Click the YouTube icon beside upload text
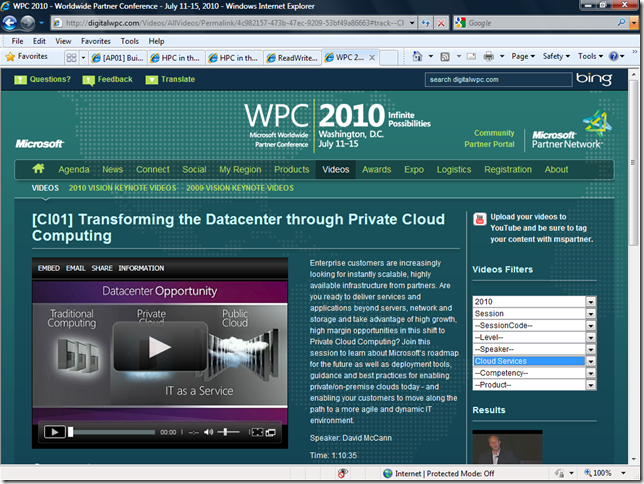644x484 pixels. (x=480, y=219)
